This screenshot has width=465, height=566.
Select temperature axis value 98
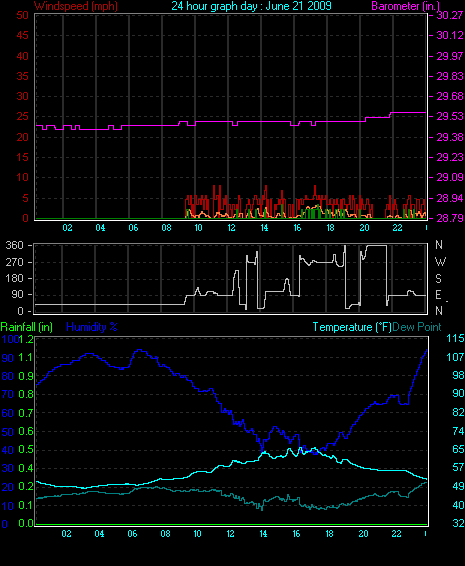pos(458,375)
